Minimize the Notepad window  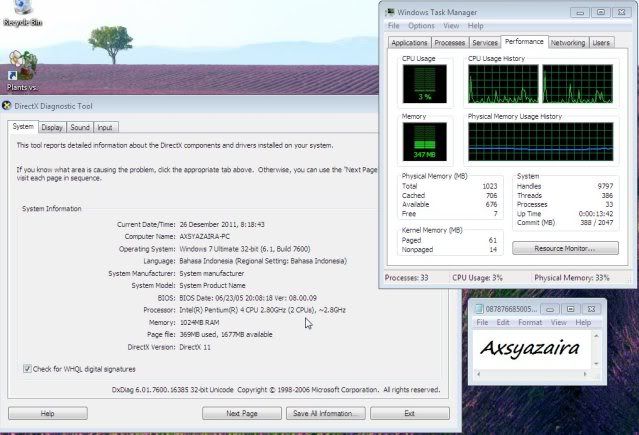coord(550,309)
